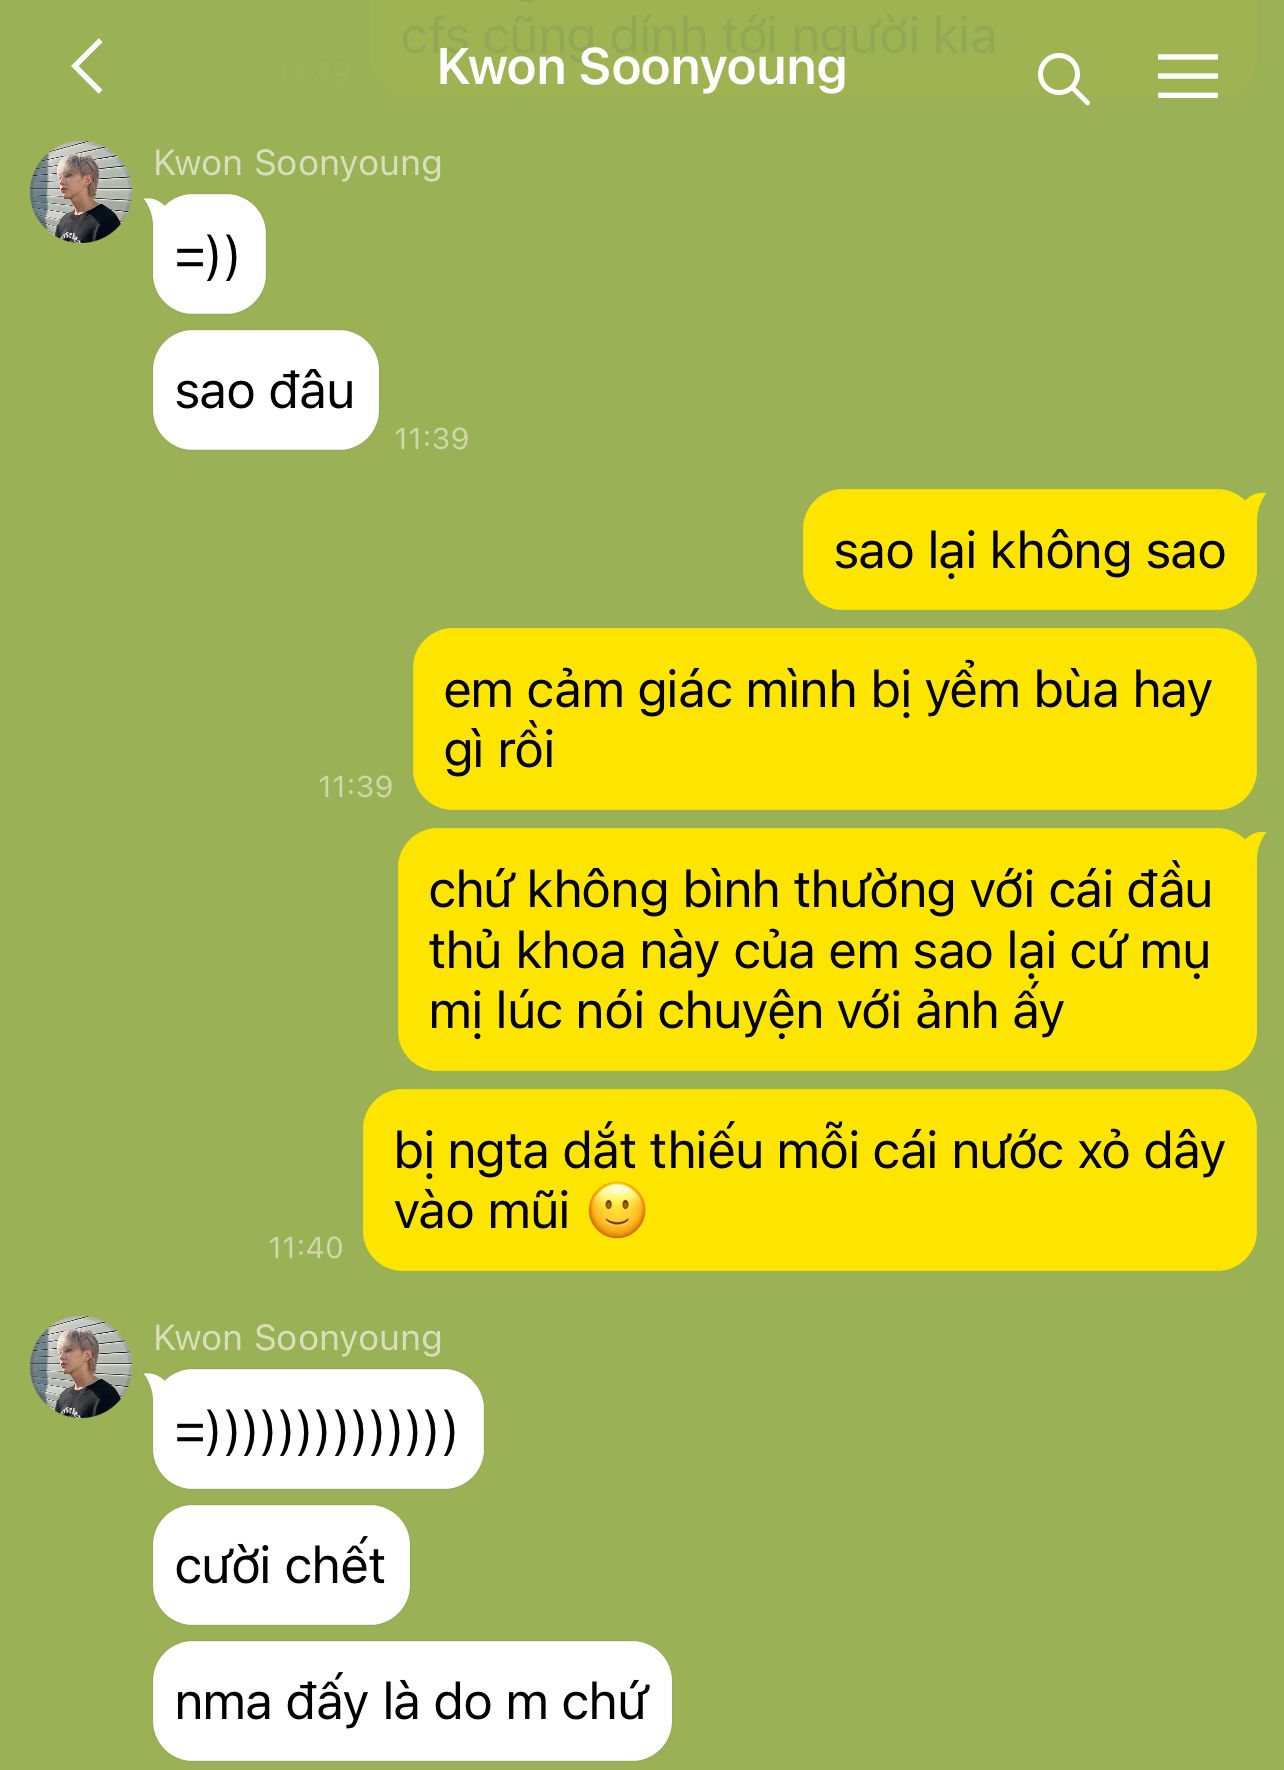1284x1770 pixels.
Task: Tap the "yểm bùa" yellow message
Action: [x=834, y=719]
